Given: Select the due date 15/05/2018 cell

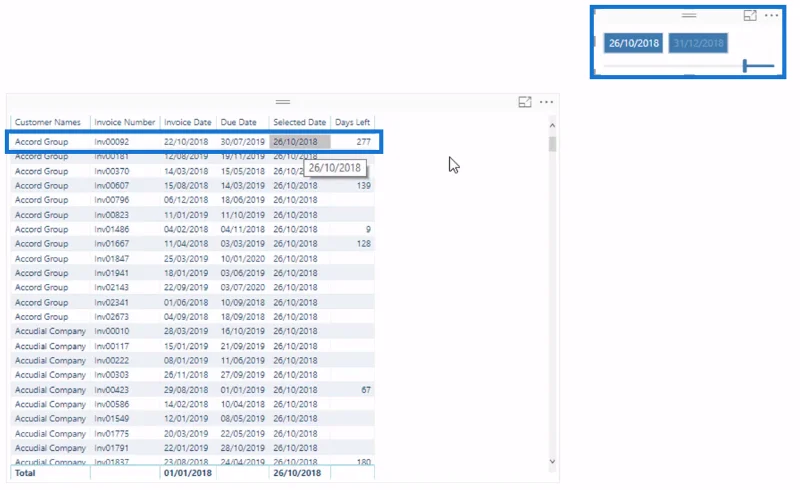Looking at the screenshot, I should click(242, 171).
